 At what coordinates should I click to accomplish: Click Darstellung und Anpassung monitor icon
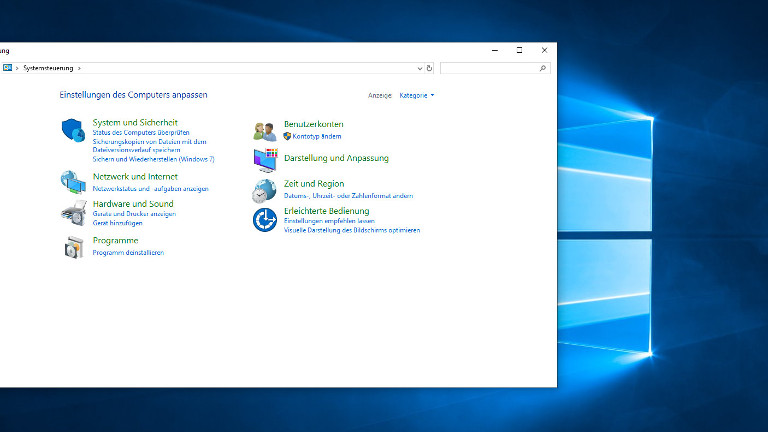(265, 159)
